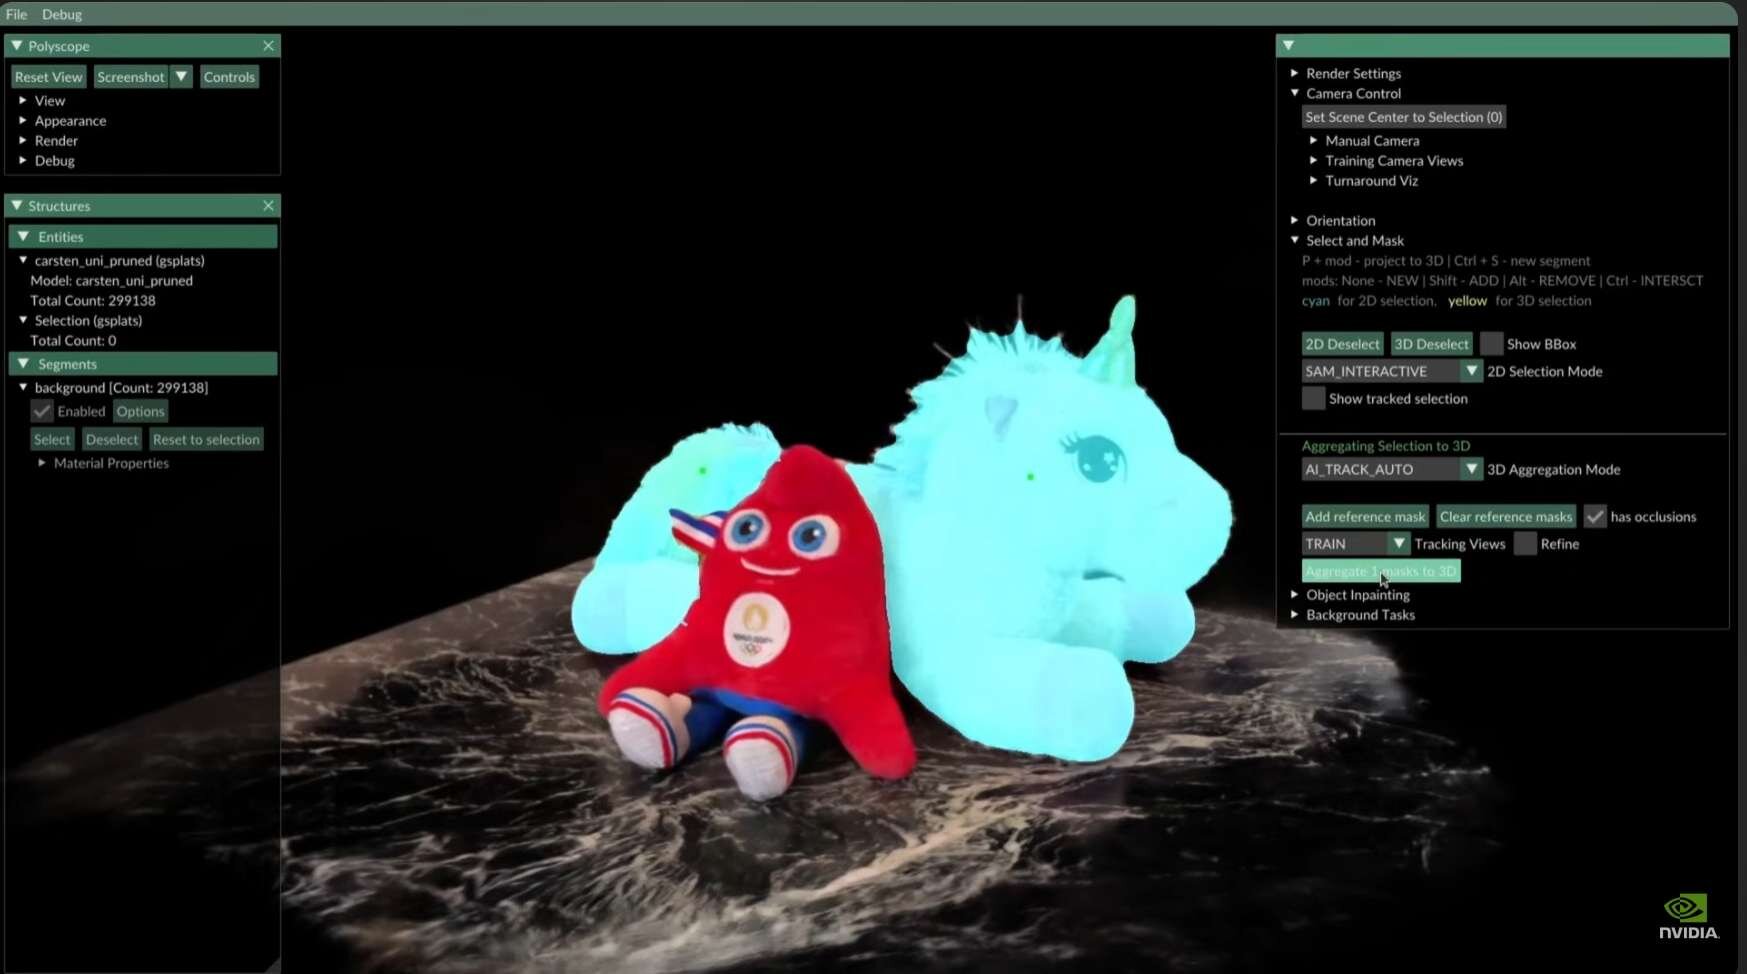Image resolution: width=1747 pixels, height=974 pixels.
Task: Collapse the right-side panel header triangle
Action: tap(1289, 46)
